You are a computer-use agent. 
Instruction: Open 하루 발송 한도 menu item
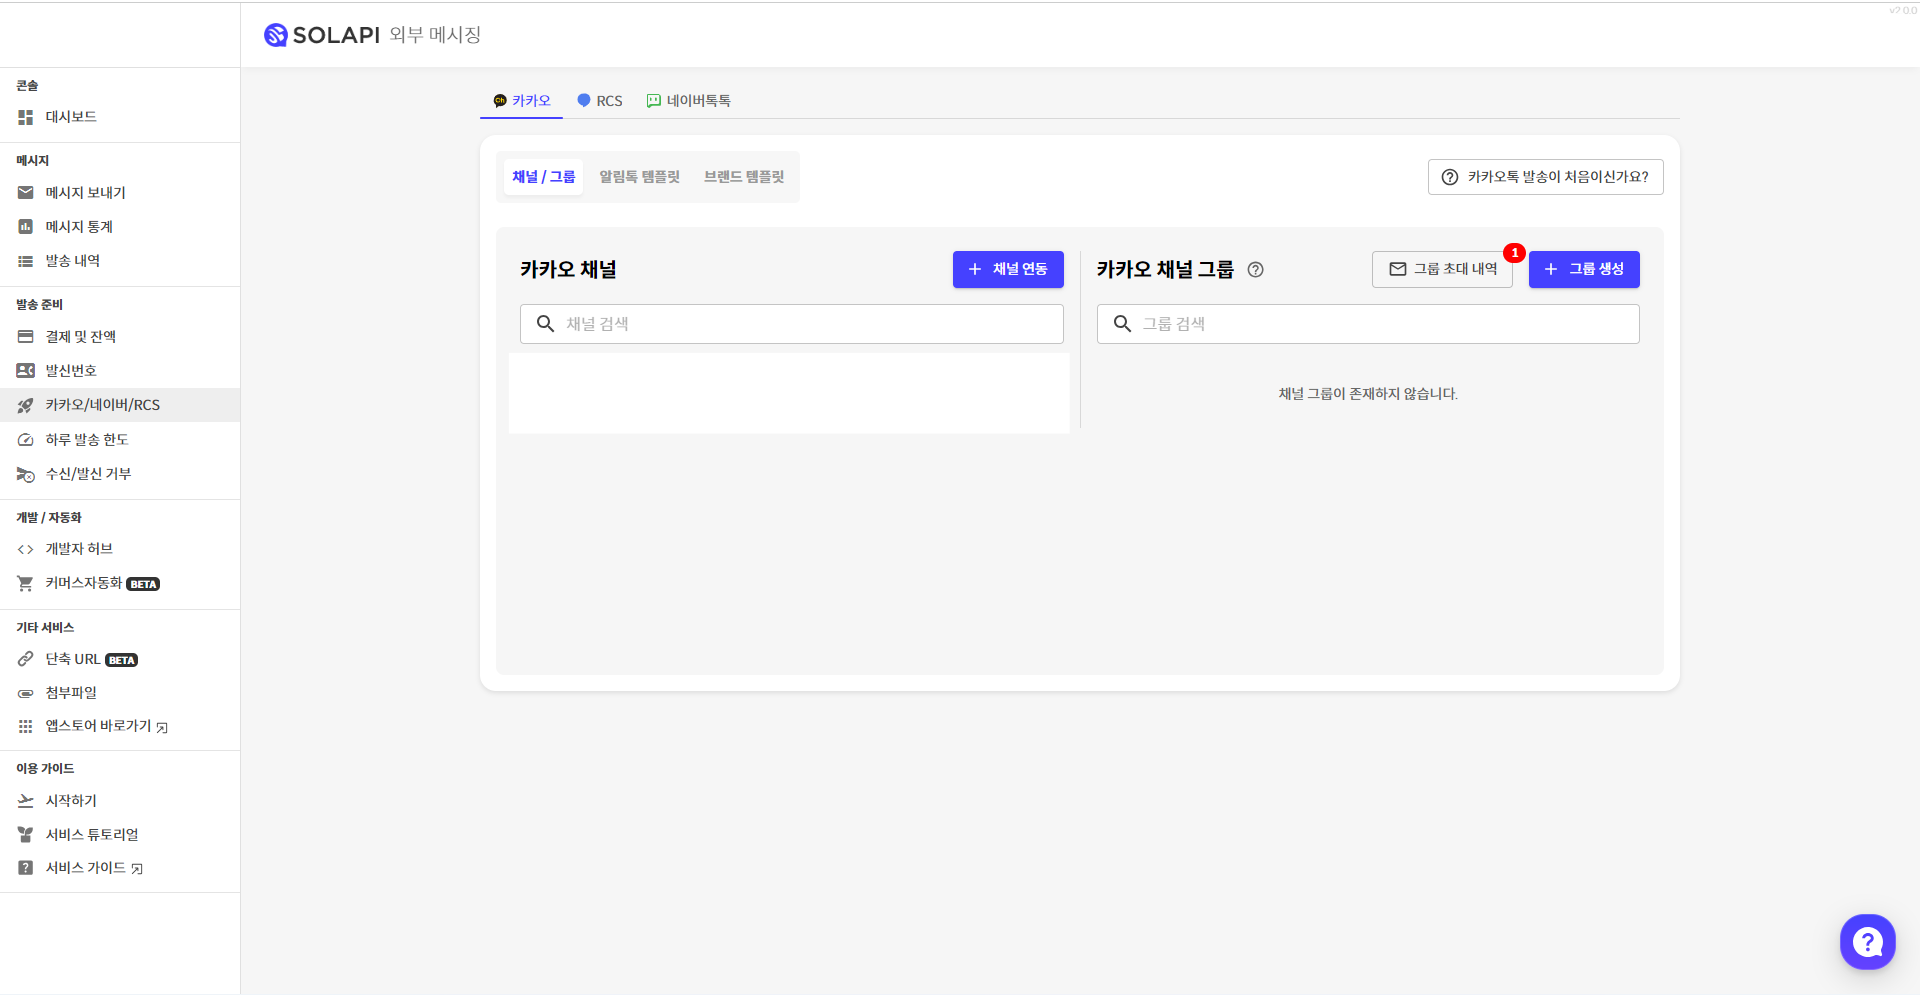tap(120, 440)
